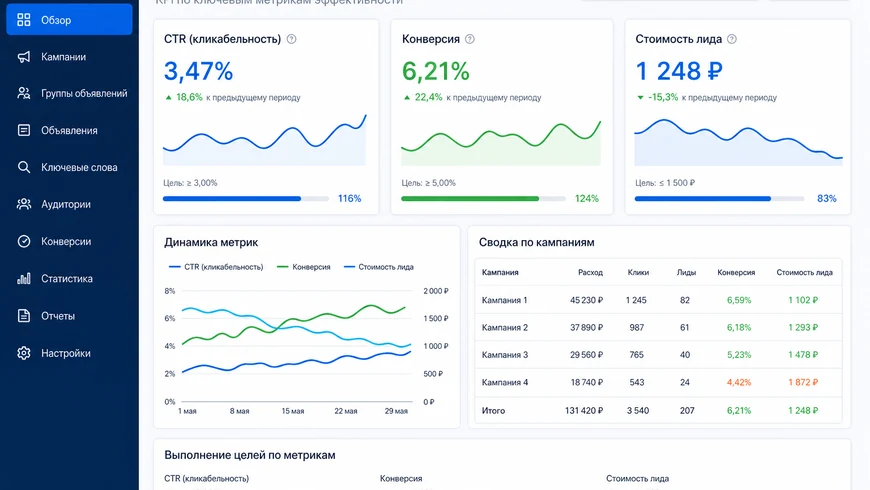Open help tooltip next to CTR (кликабельность)
This screenshot has width=870, height=490.
291,39
